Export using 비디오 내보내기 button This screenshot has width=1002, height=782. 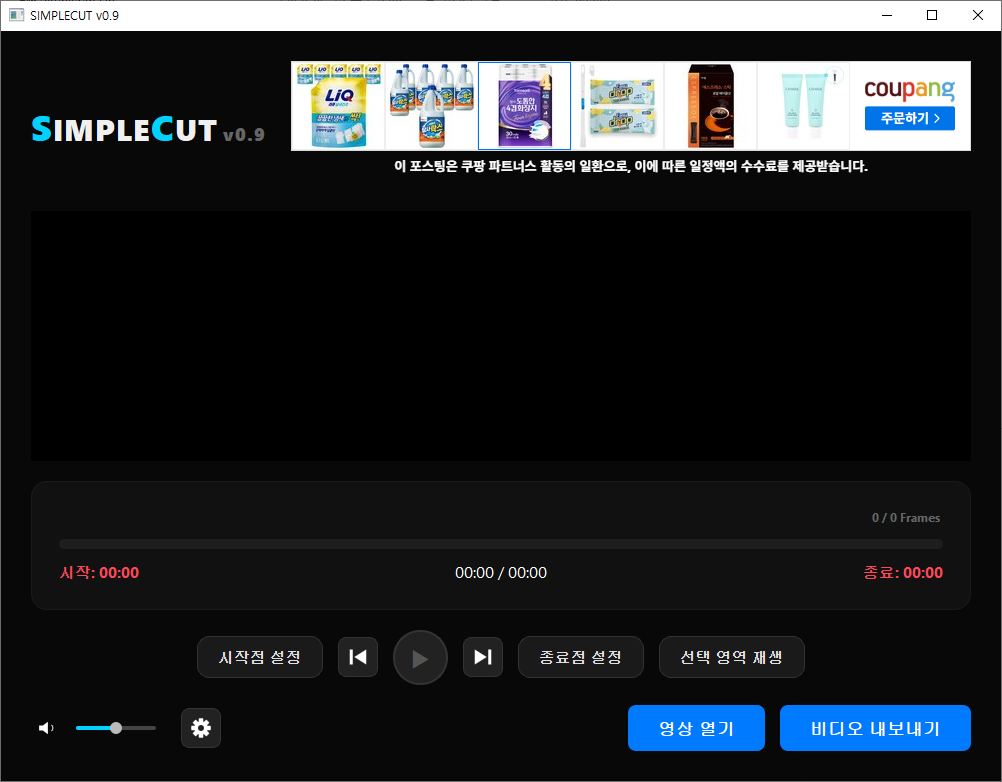tap(875, 728)
